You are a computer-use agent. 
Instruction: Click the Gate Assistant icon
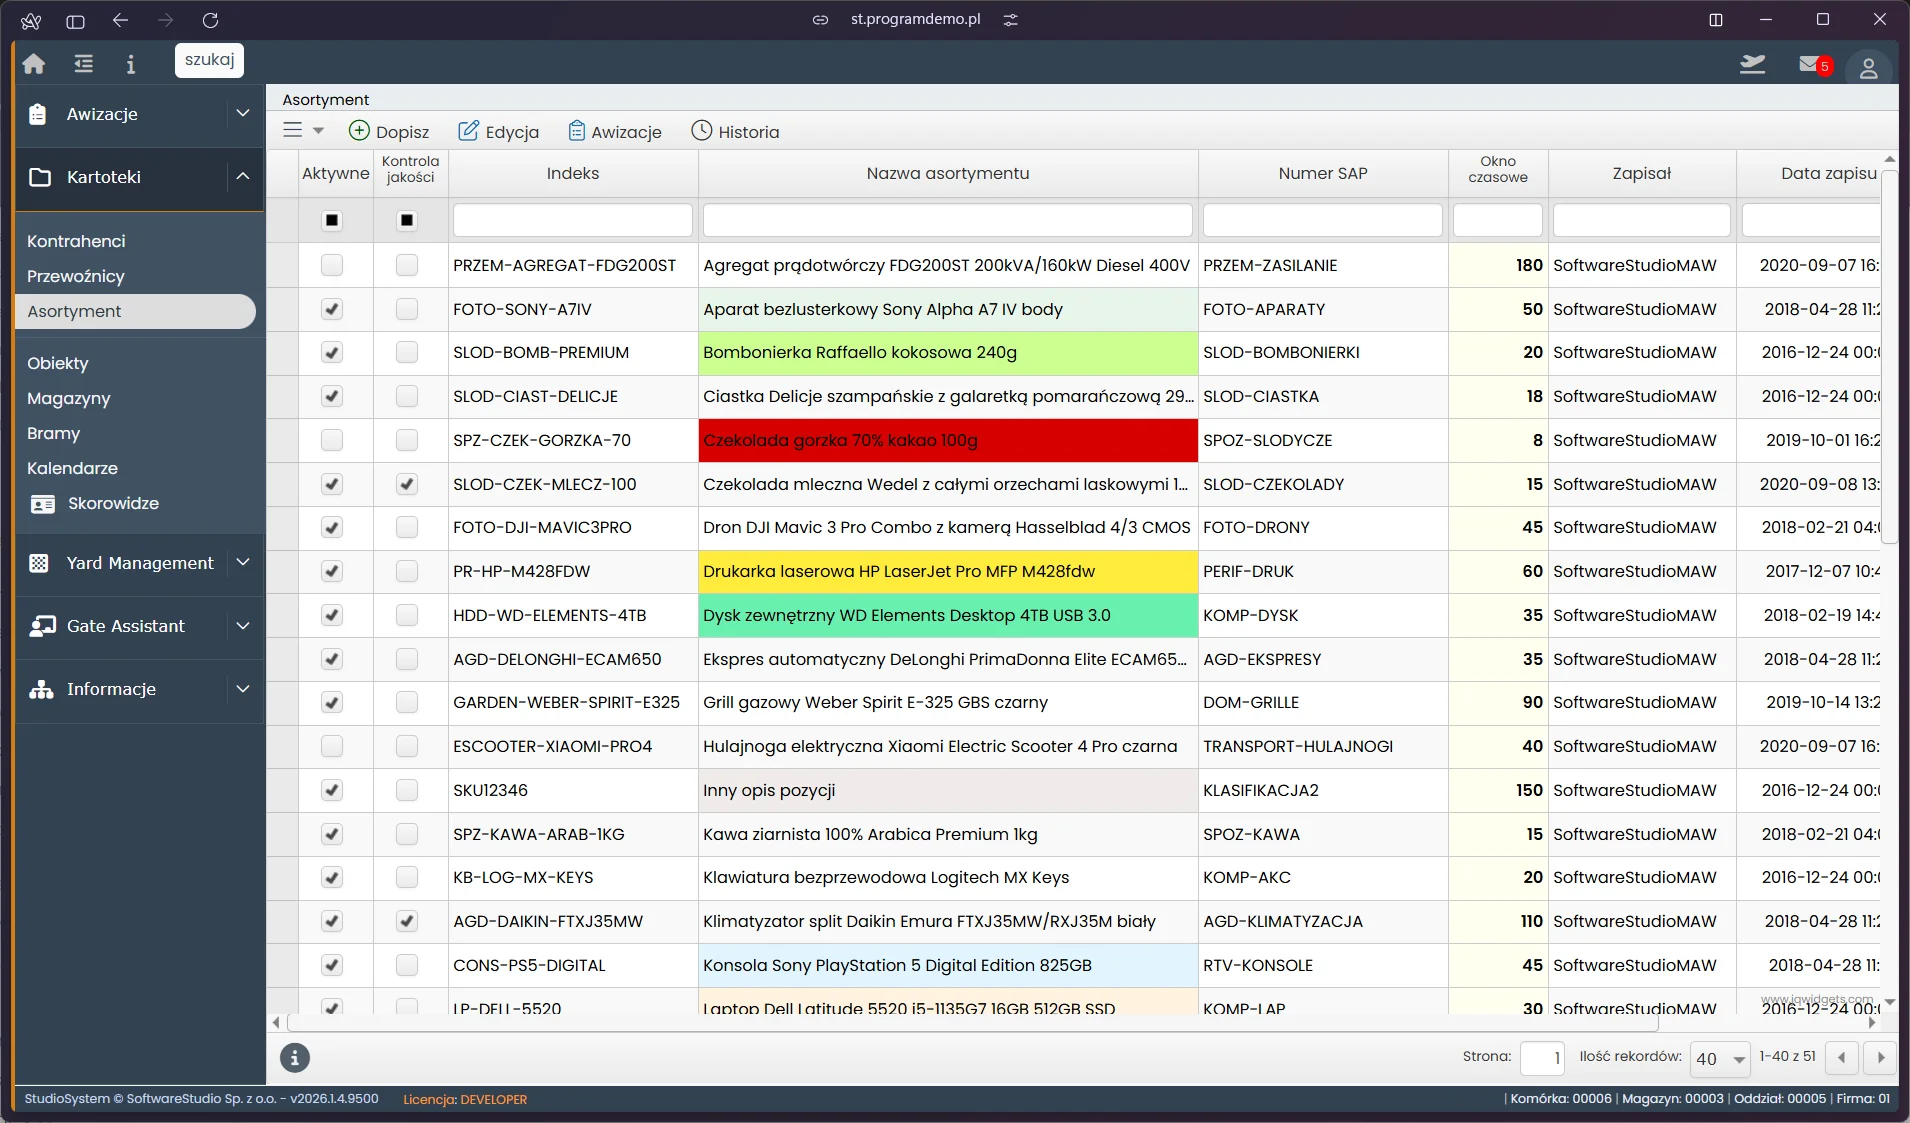coord(42,626)
